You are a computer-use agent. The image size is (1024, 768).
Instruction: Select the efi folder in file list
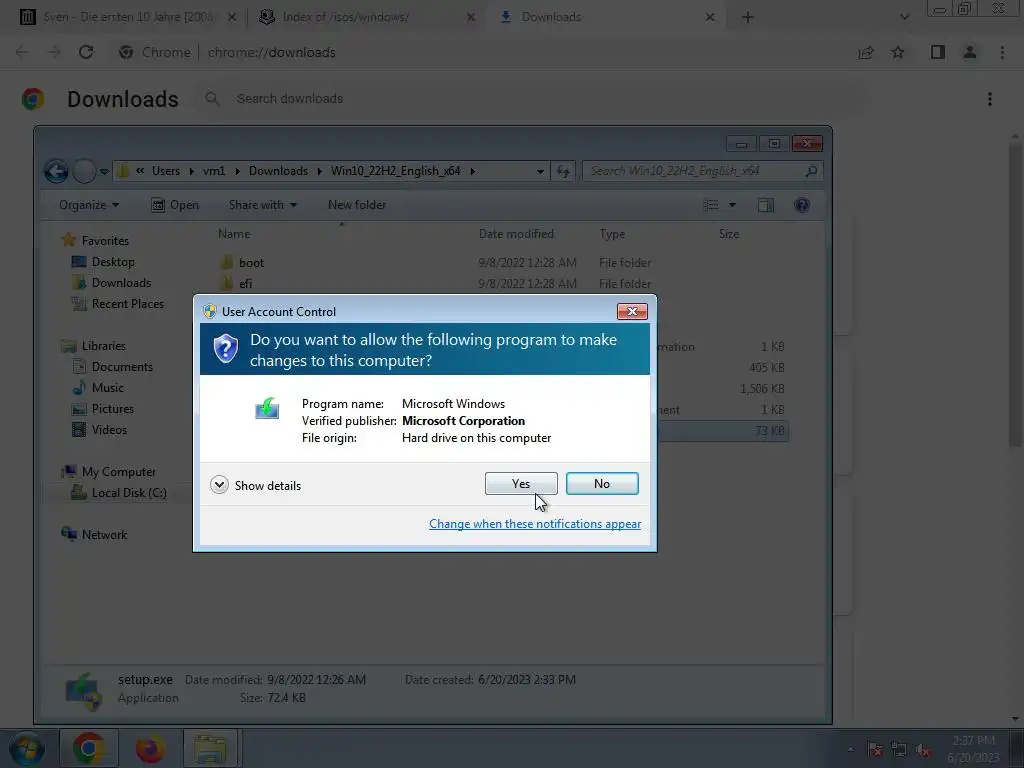pos(236,283)
